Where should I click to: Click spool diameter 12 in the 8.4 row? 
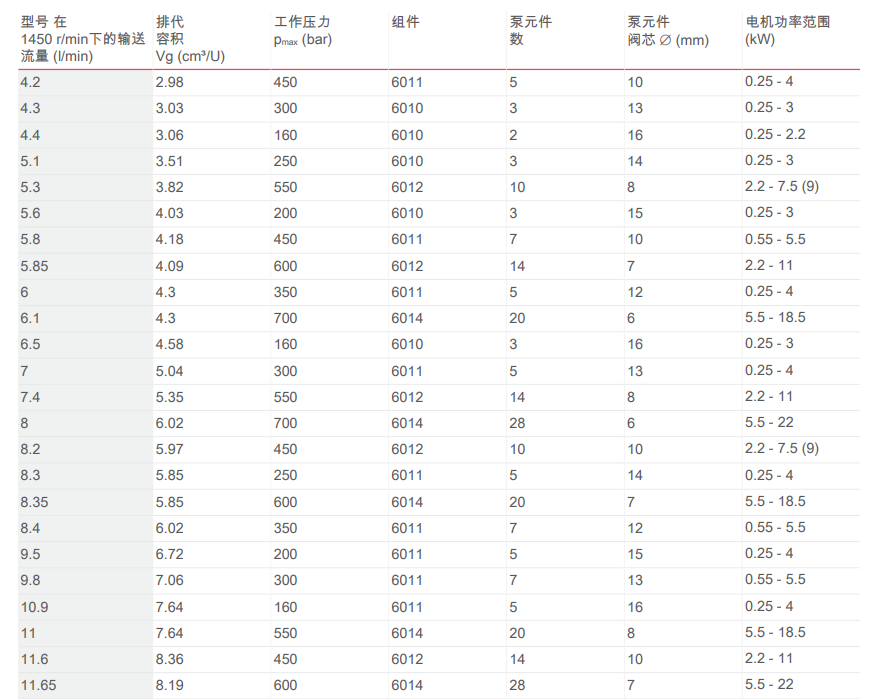[635, 529]
